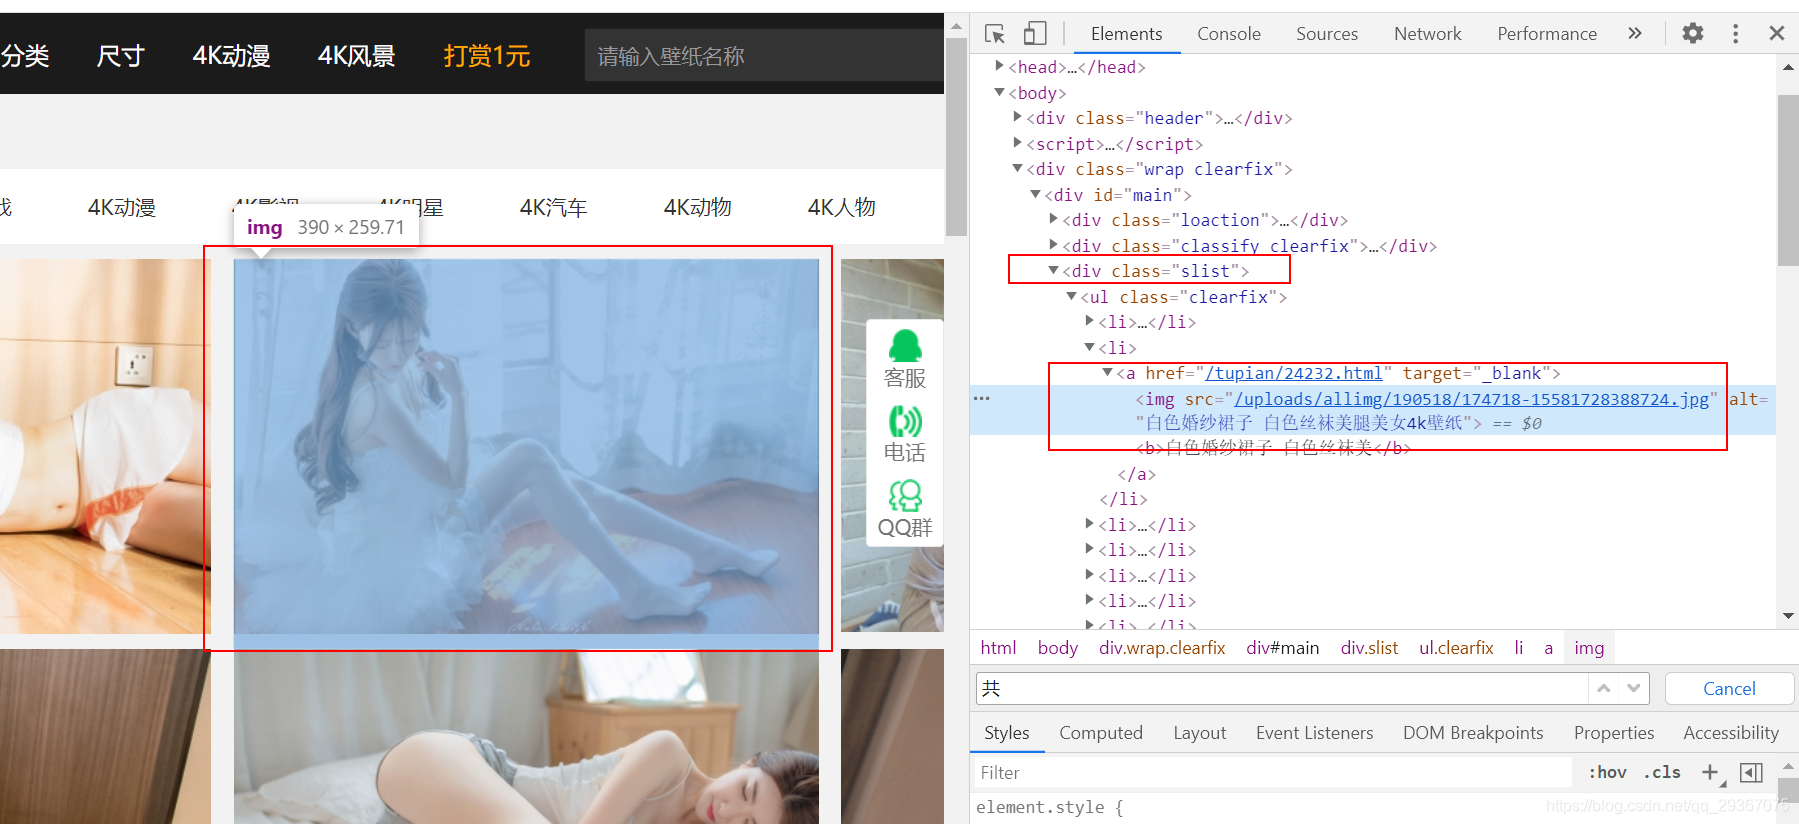Open the Properties pane tab
The image size is (1799, 824).
click(x=1614, y=733)
